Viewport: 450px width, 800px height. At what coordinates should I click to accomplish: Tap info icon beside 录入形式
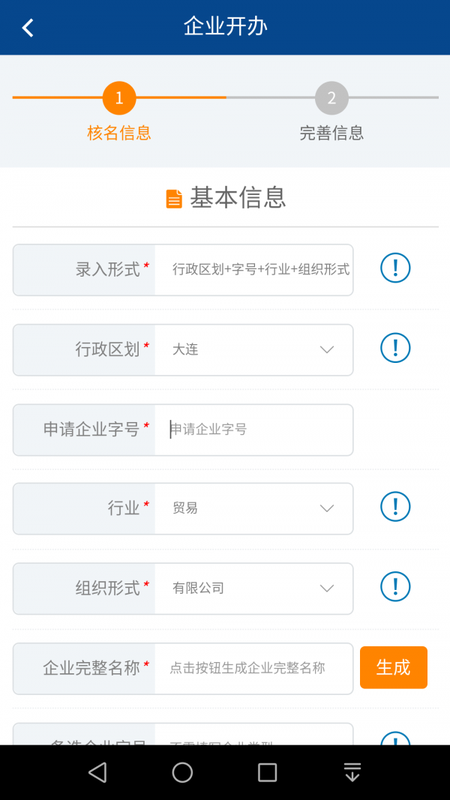(395, 267)
